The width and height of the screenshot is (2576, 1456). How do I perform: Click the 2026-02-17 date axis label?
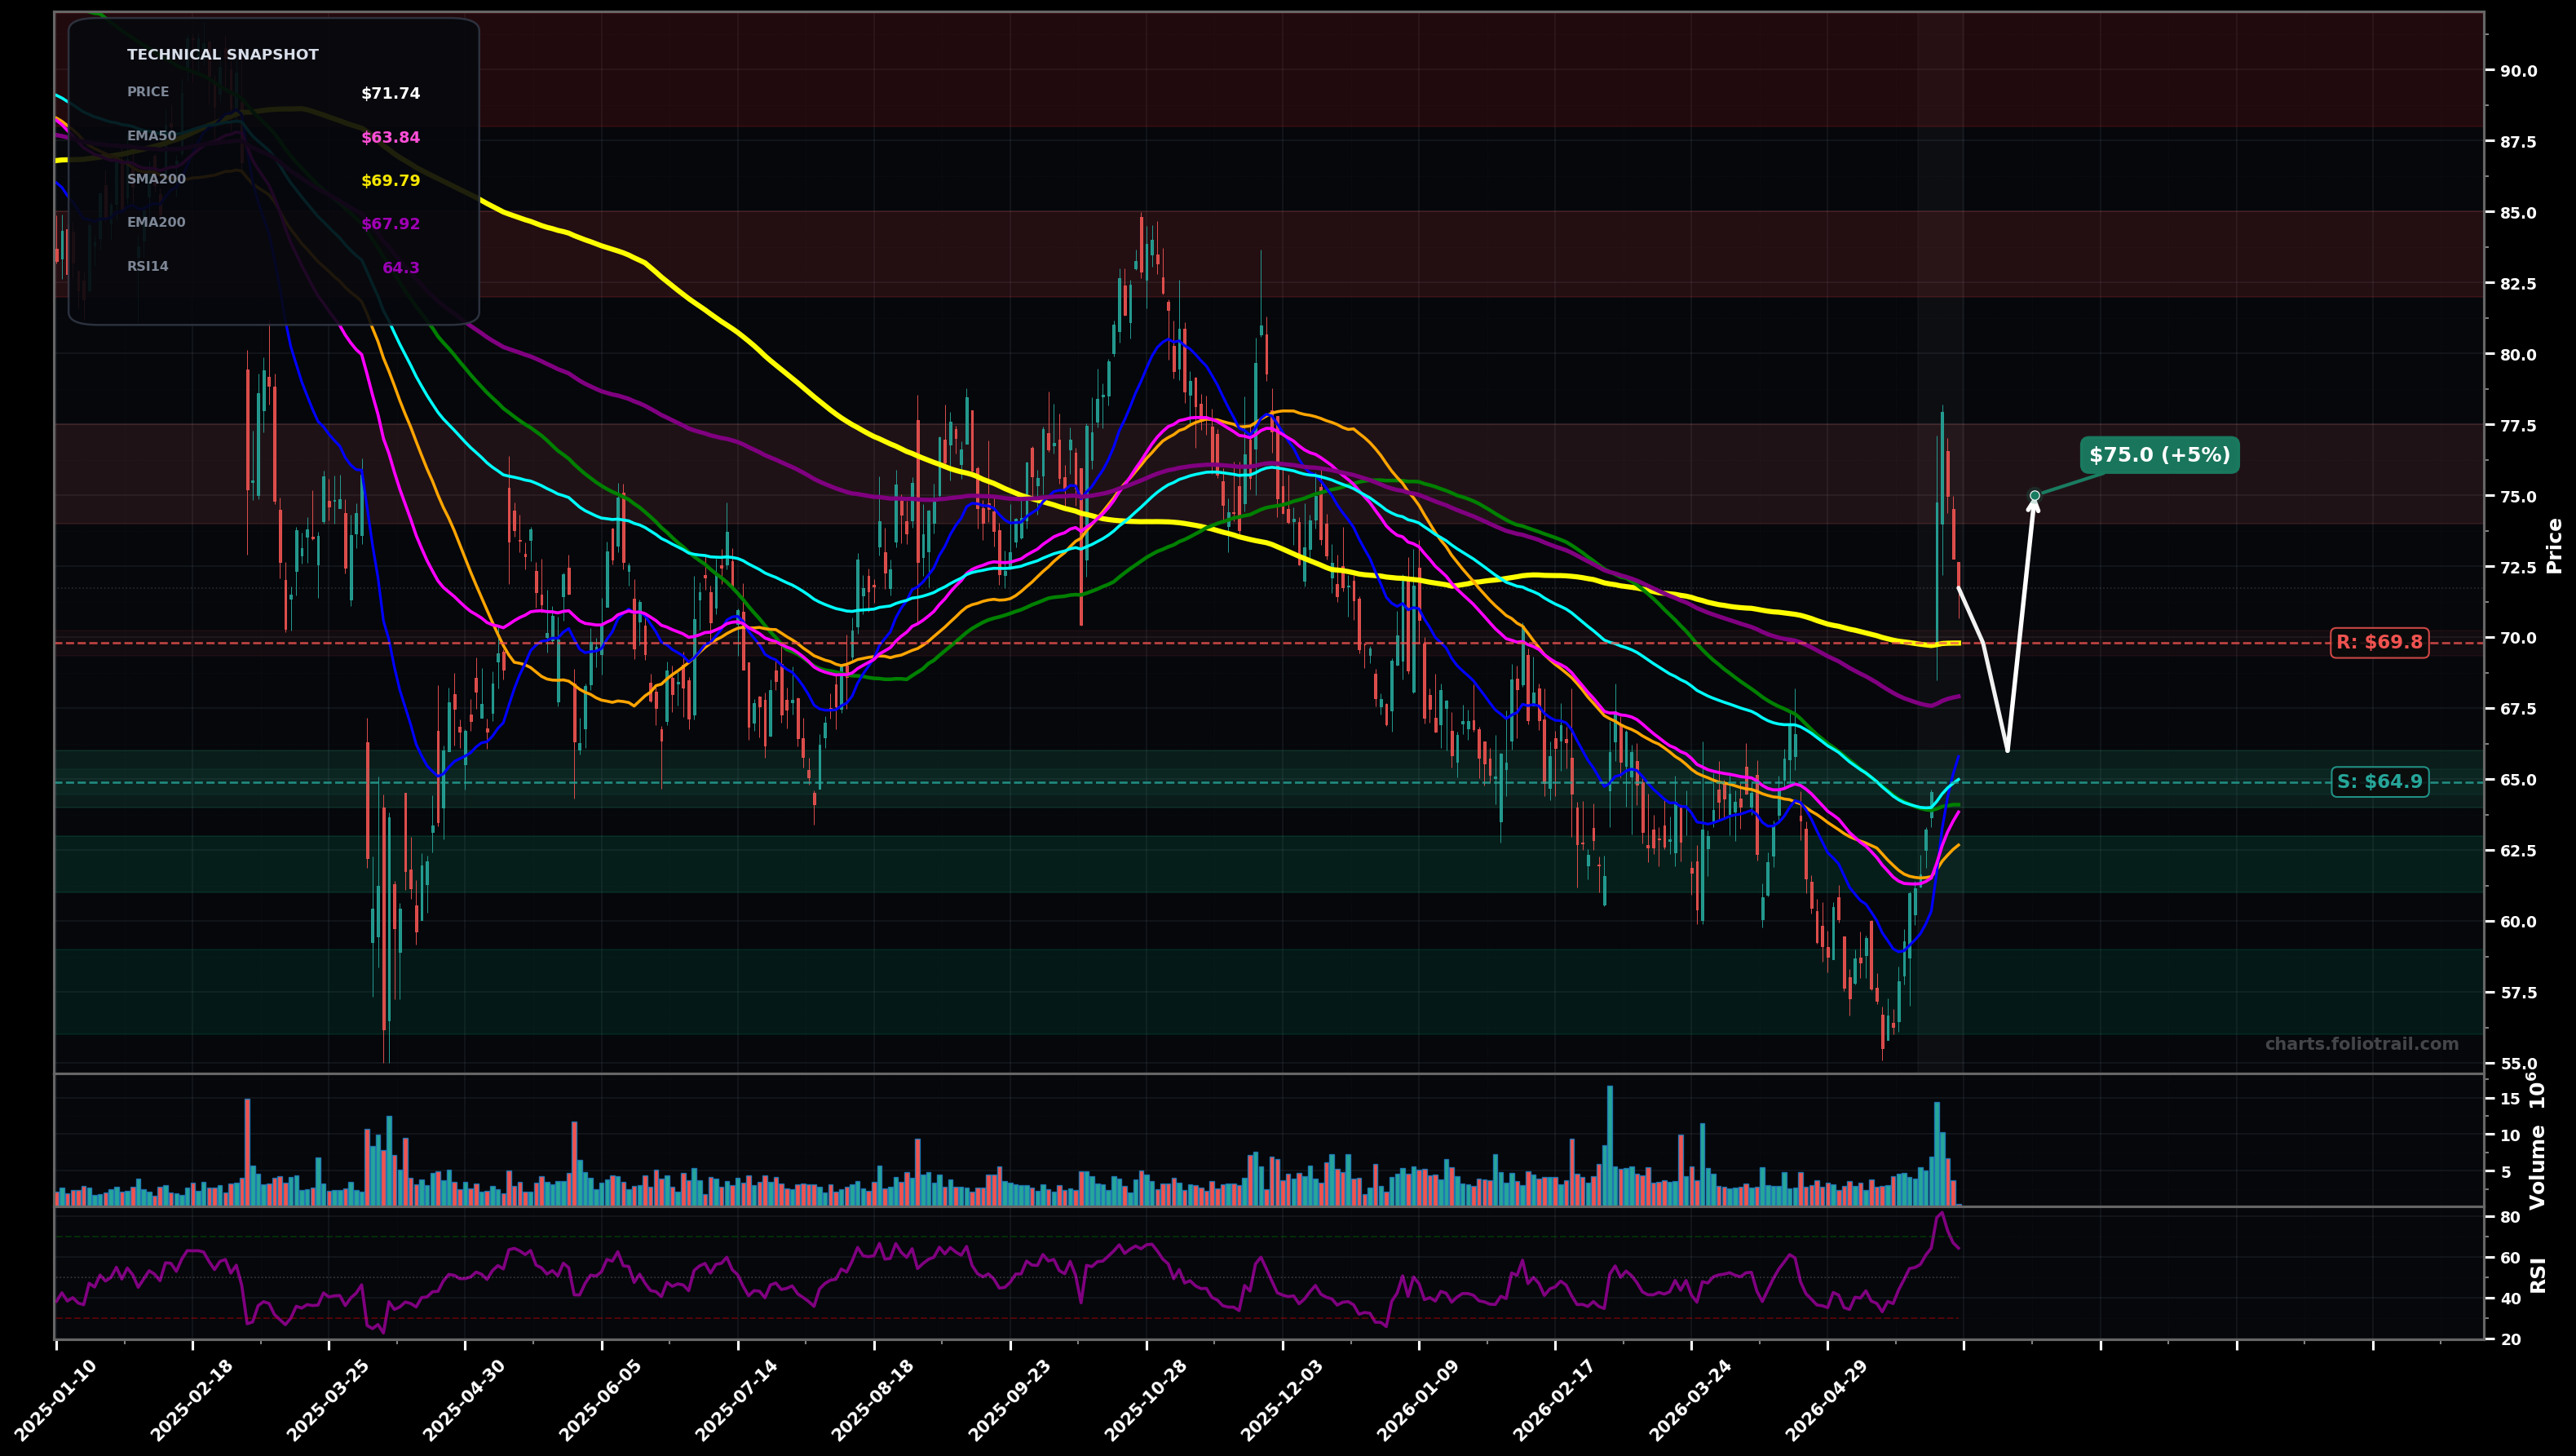click(x=1553, y=1400)
